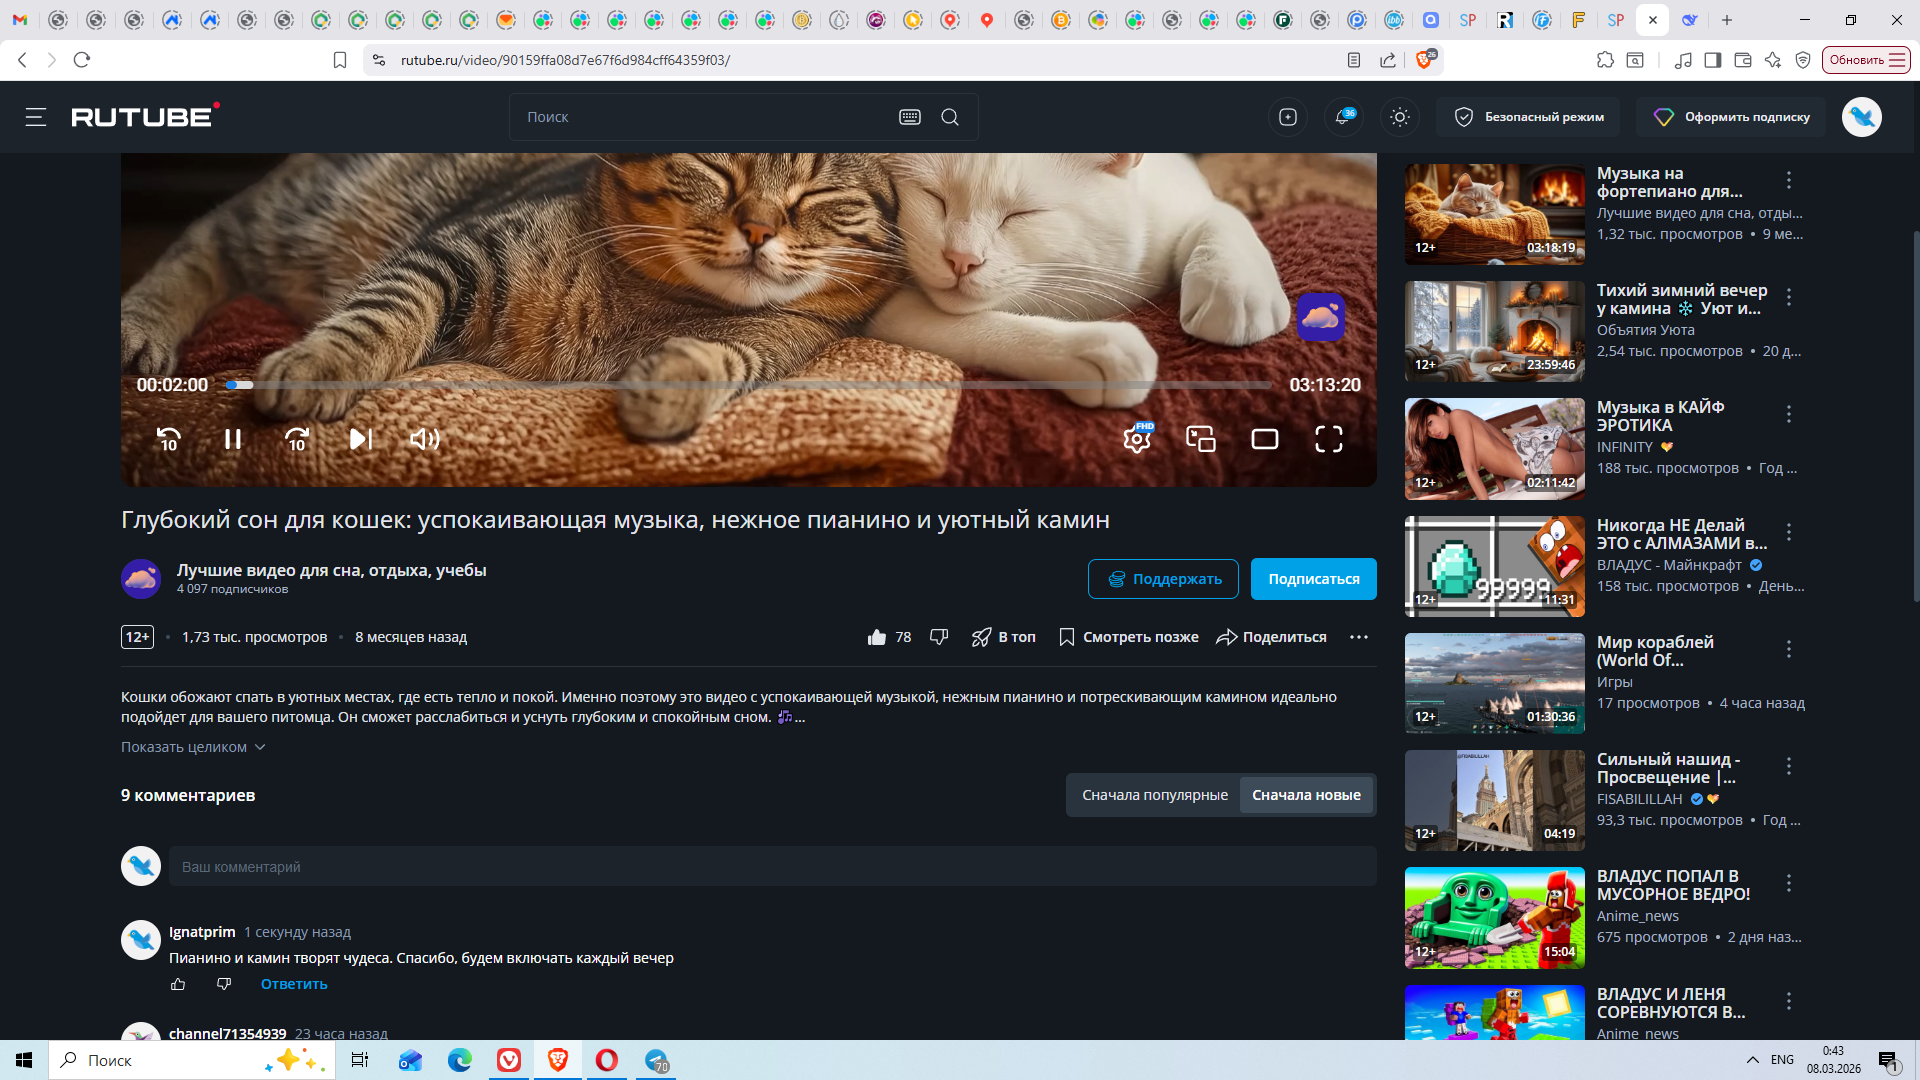Select Сначала новые comment sorting

click(x=1306, y=795)
